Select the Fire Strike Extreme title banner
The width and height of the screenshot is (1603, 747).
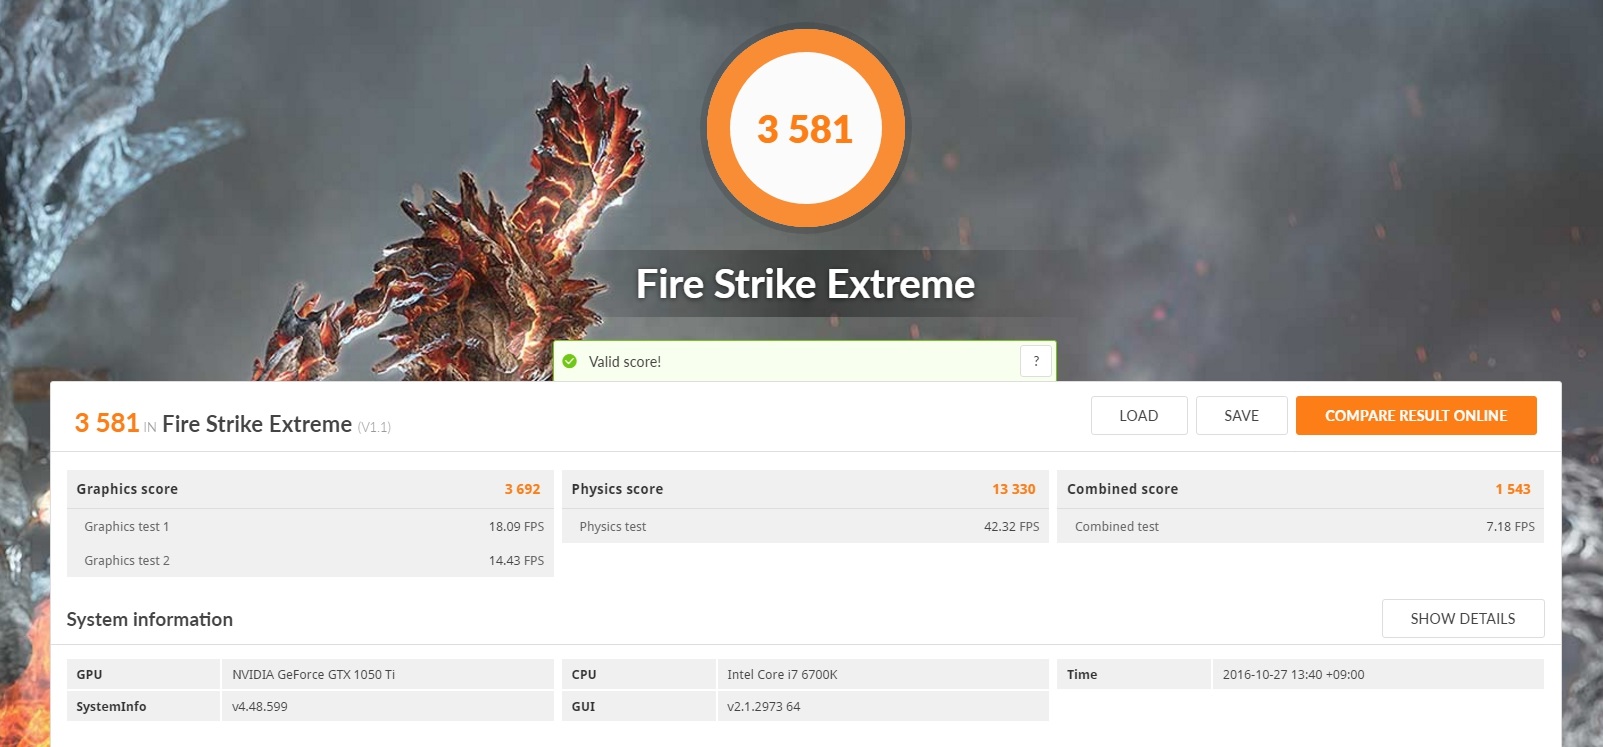coord(805,285)
